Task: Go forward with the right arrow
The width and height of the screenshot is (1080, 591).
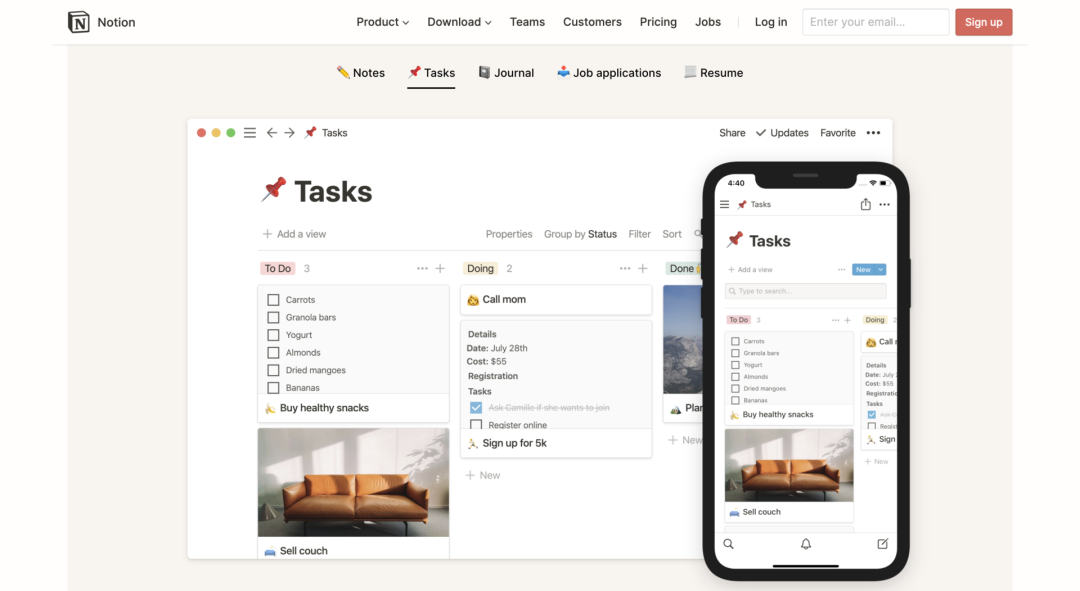Action: pyautogui.click(x=289, y=133)
